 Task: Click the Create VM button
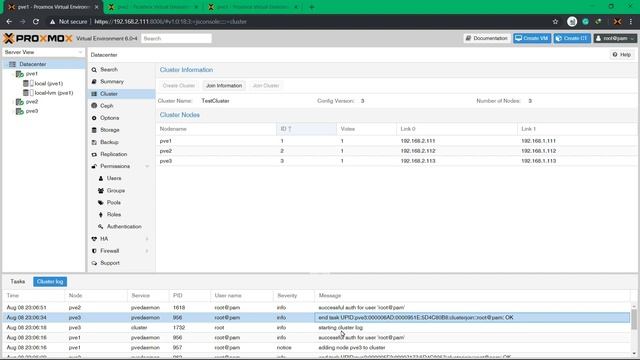[x=532, y=38]
